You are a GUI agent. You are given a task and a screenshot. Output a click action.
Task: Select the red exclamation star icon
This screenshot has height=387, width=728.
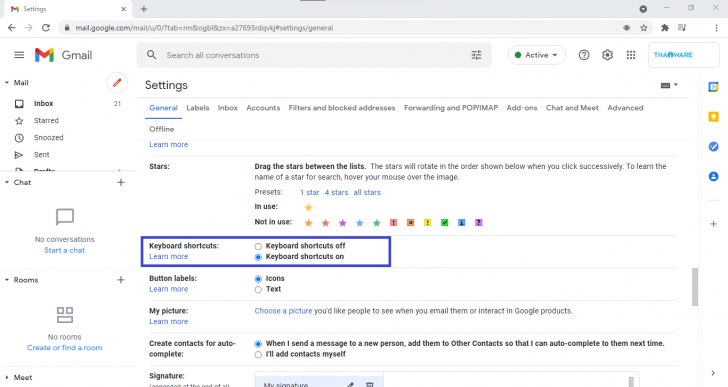393,223
